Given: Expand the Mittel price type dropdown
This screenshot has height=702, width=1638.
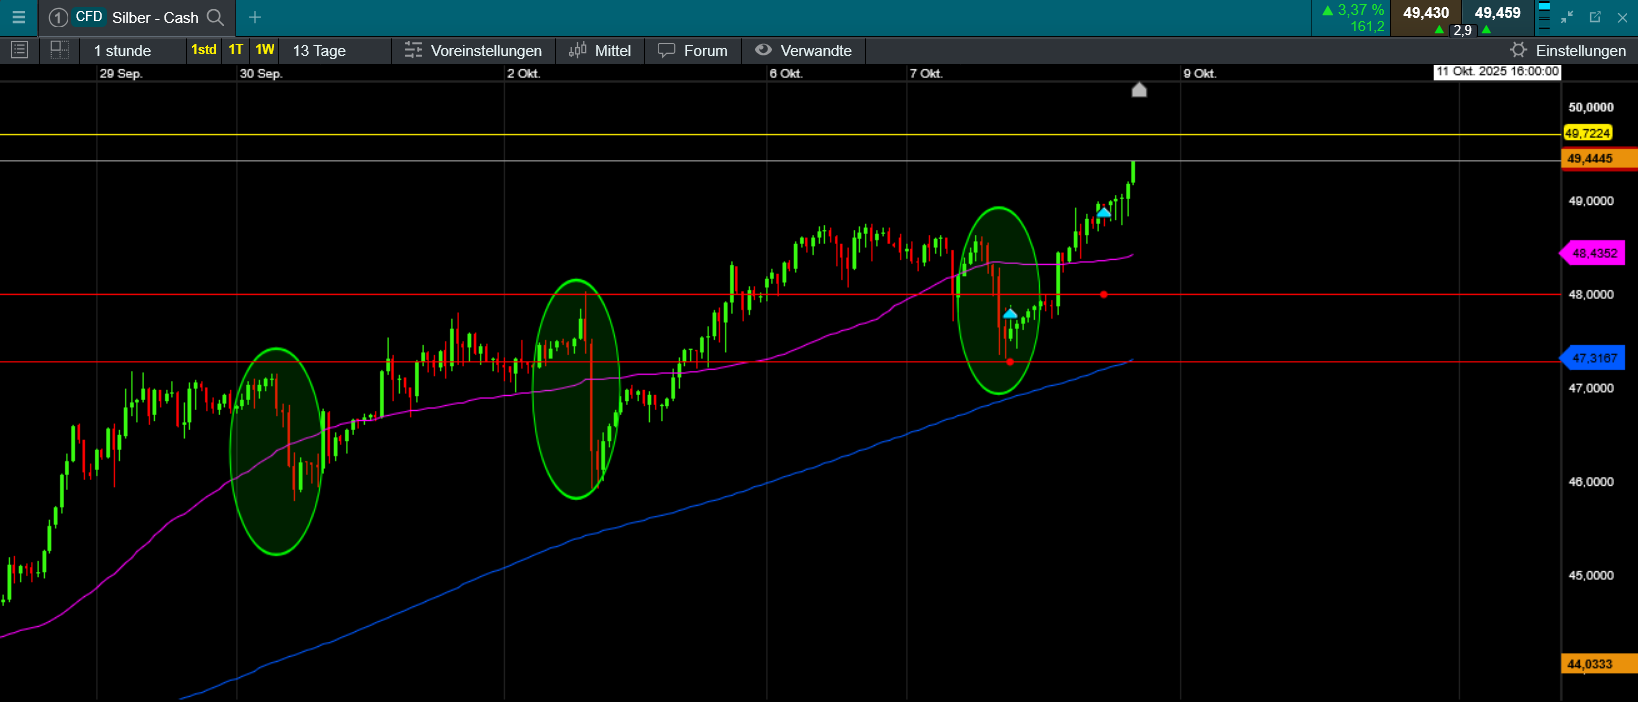Looking at the screenshot, I should click(600, 50).
